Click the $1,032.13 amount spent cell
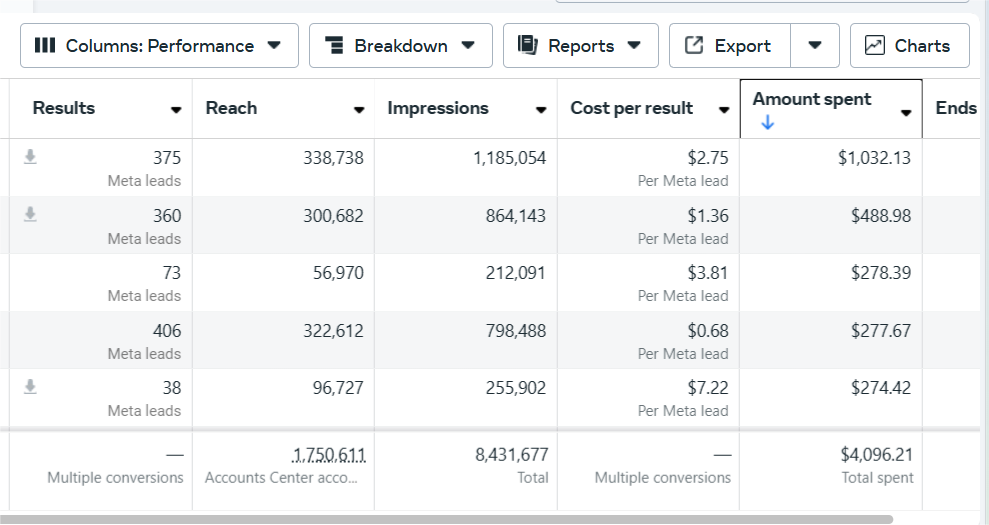 click(x=874, y=158)
